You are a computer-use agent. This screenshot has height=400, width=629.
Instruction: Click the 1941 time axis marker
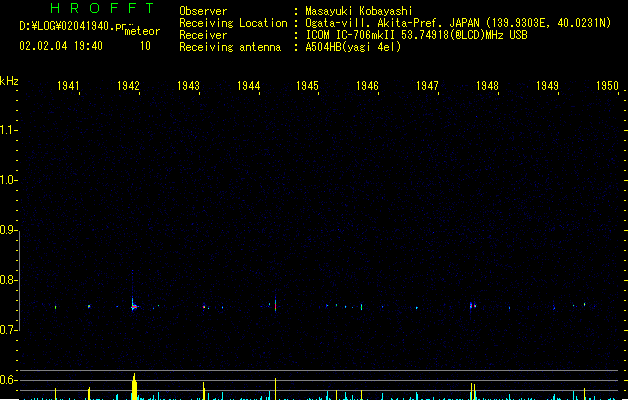(68, 86)
